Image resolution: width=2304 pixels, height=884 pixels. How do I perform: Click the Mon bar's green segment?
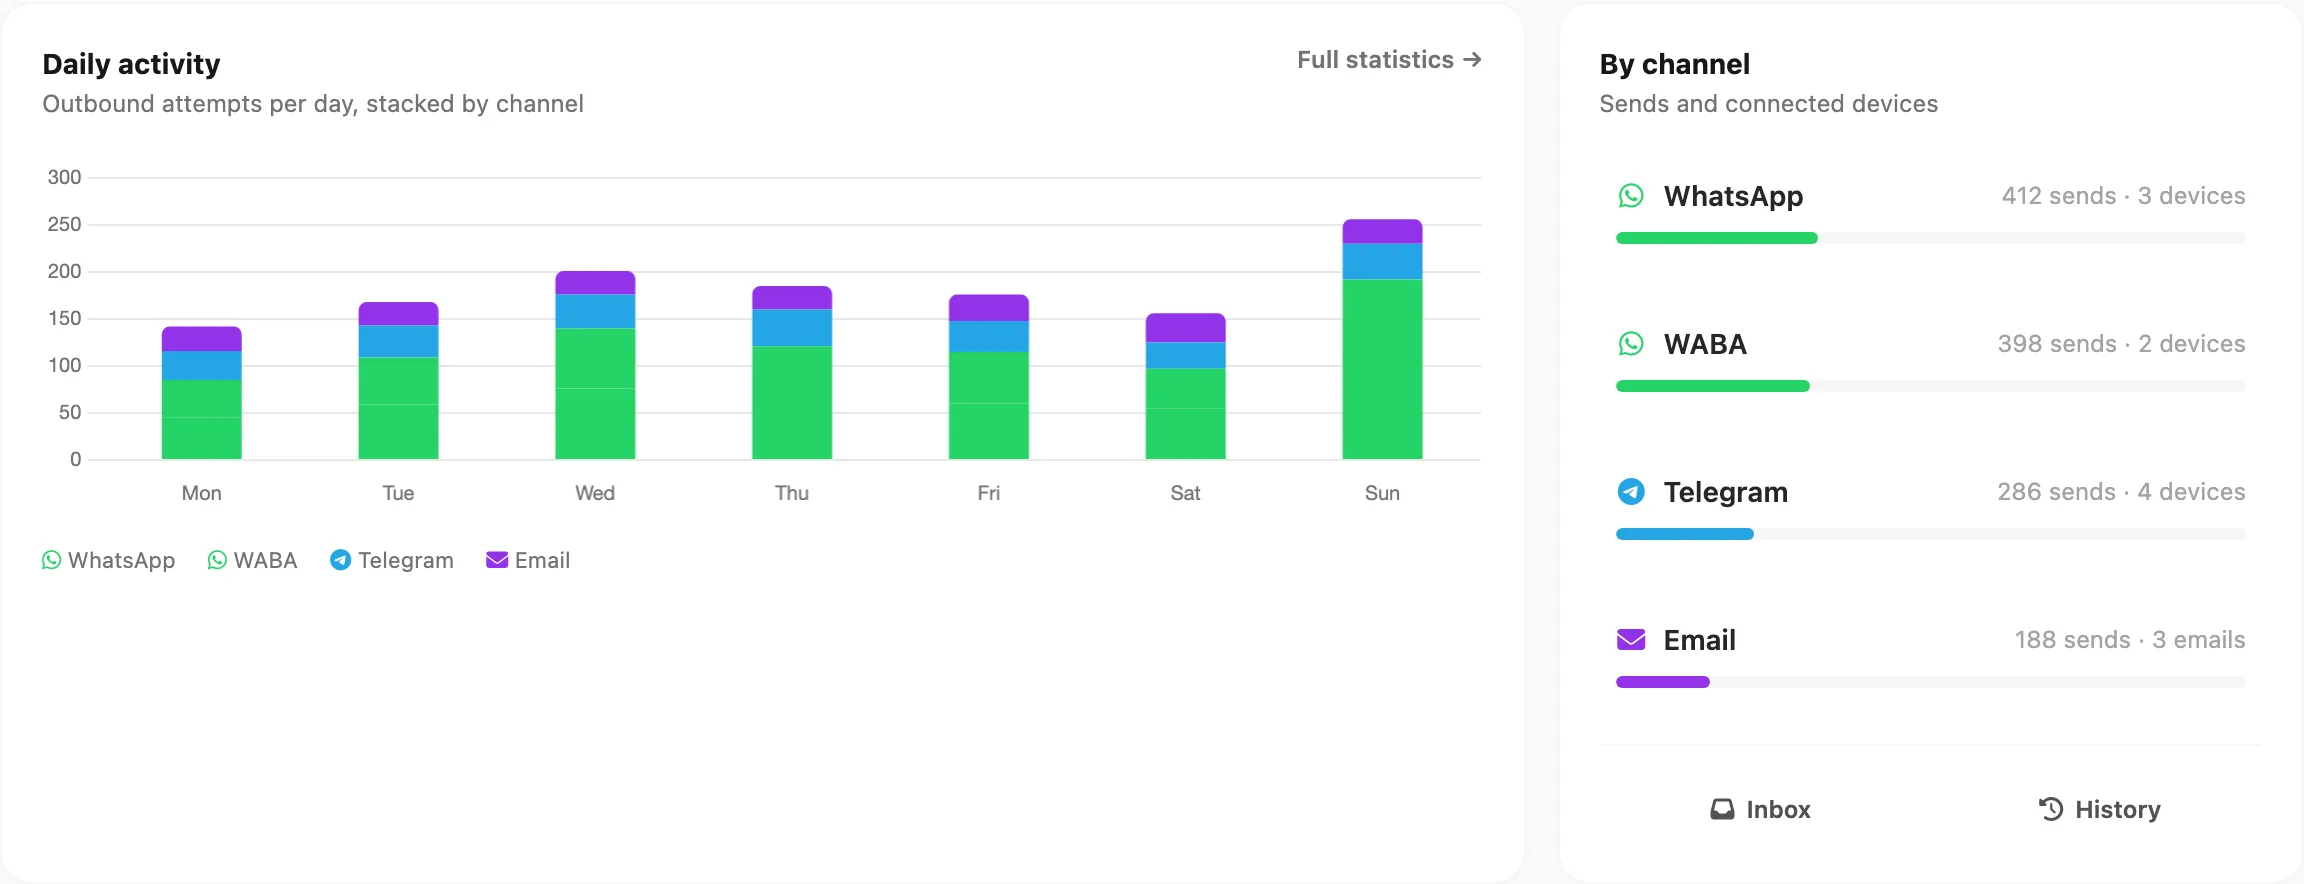(202, 420)
